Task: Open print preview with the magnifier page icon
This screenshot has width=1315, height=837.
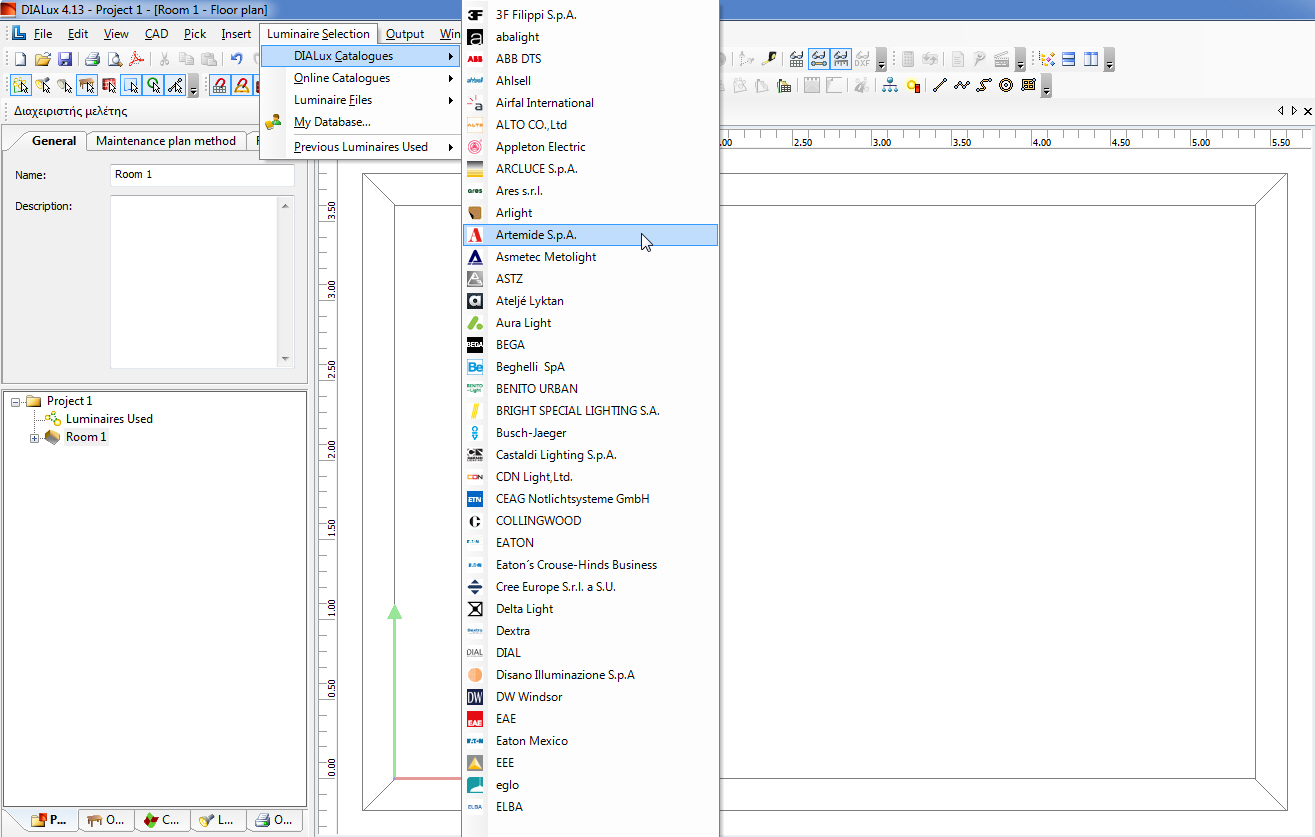Action: pos(115,59)
